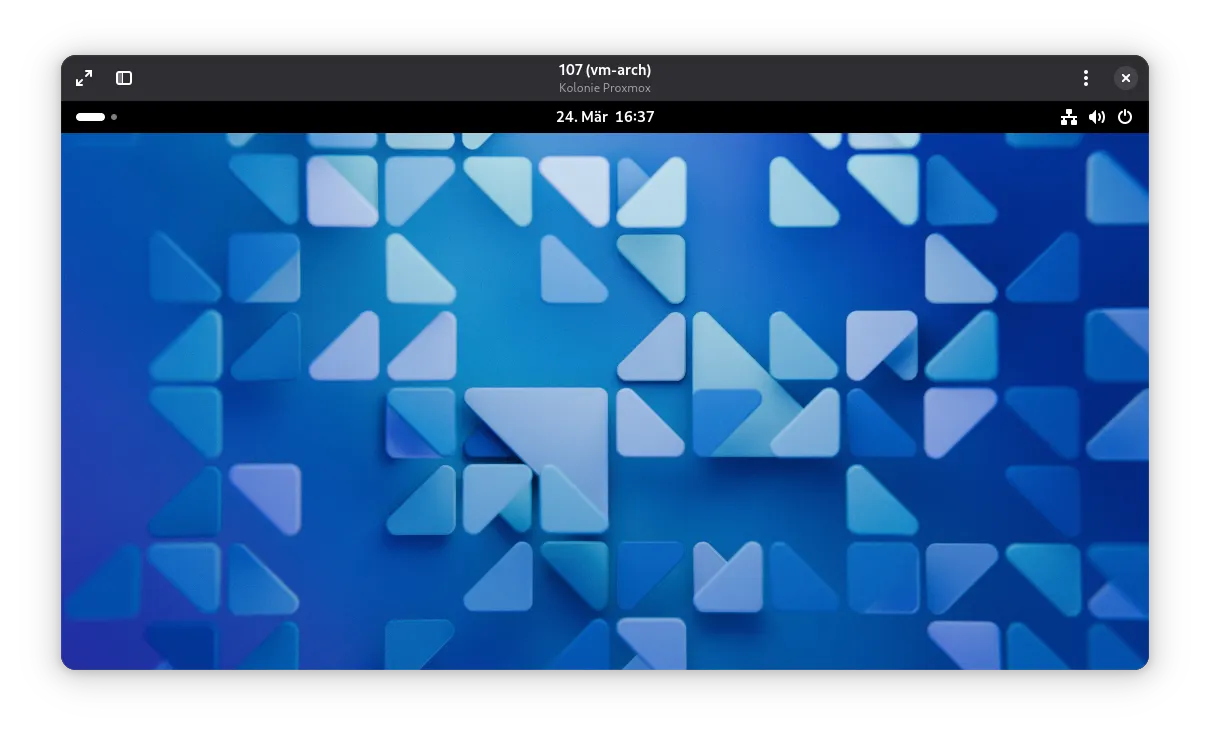Image resolution: width=1210 pixels, height=737 pixels.
Task: Open the wired network status icon
Action: pos(1069,117)
